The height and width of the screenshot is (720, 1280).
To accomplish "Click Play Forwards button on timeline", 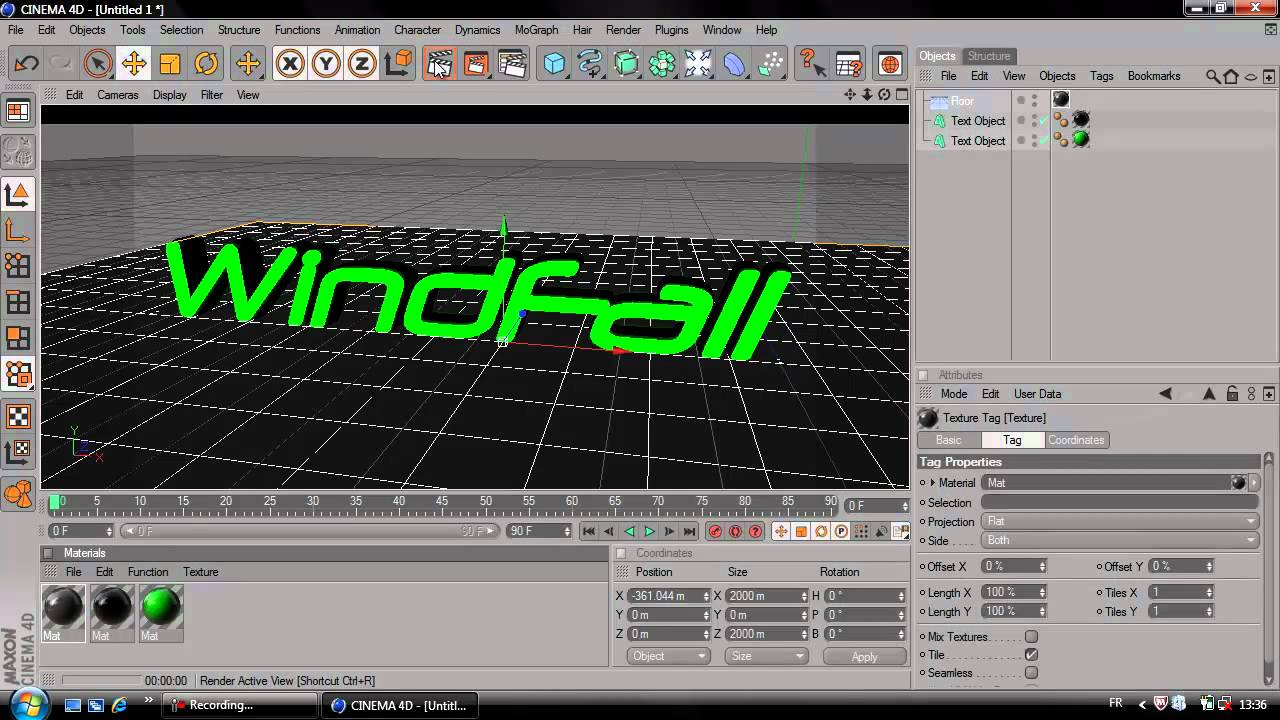I will pos(649,532).
